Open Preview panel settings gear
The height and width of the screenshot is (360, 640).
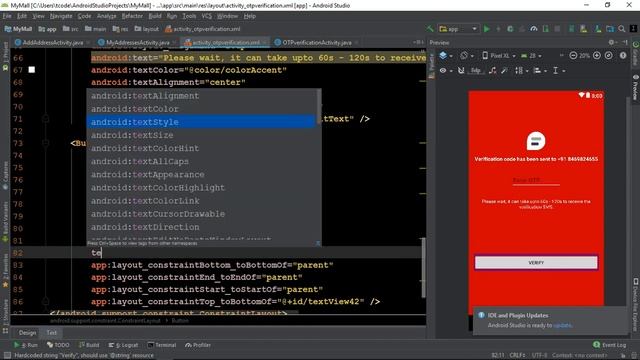pyautogui.click(x=611, y=42)
